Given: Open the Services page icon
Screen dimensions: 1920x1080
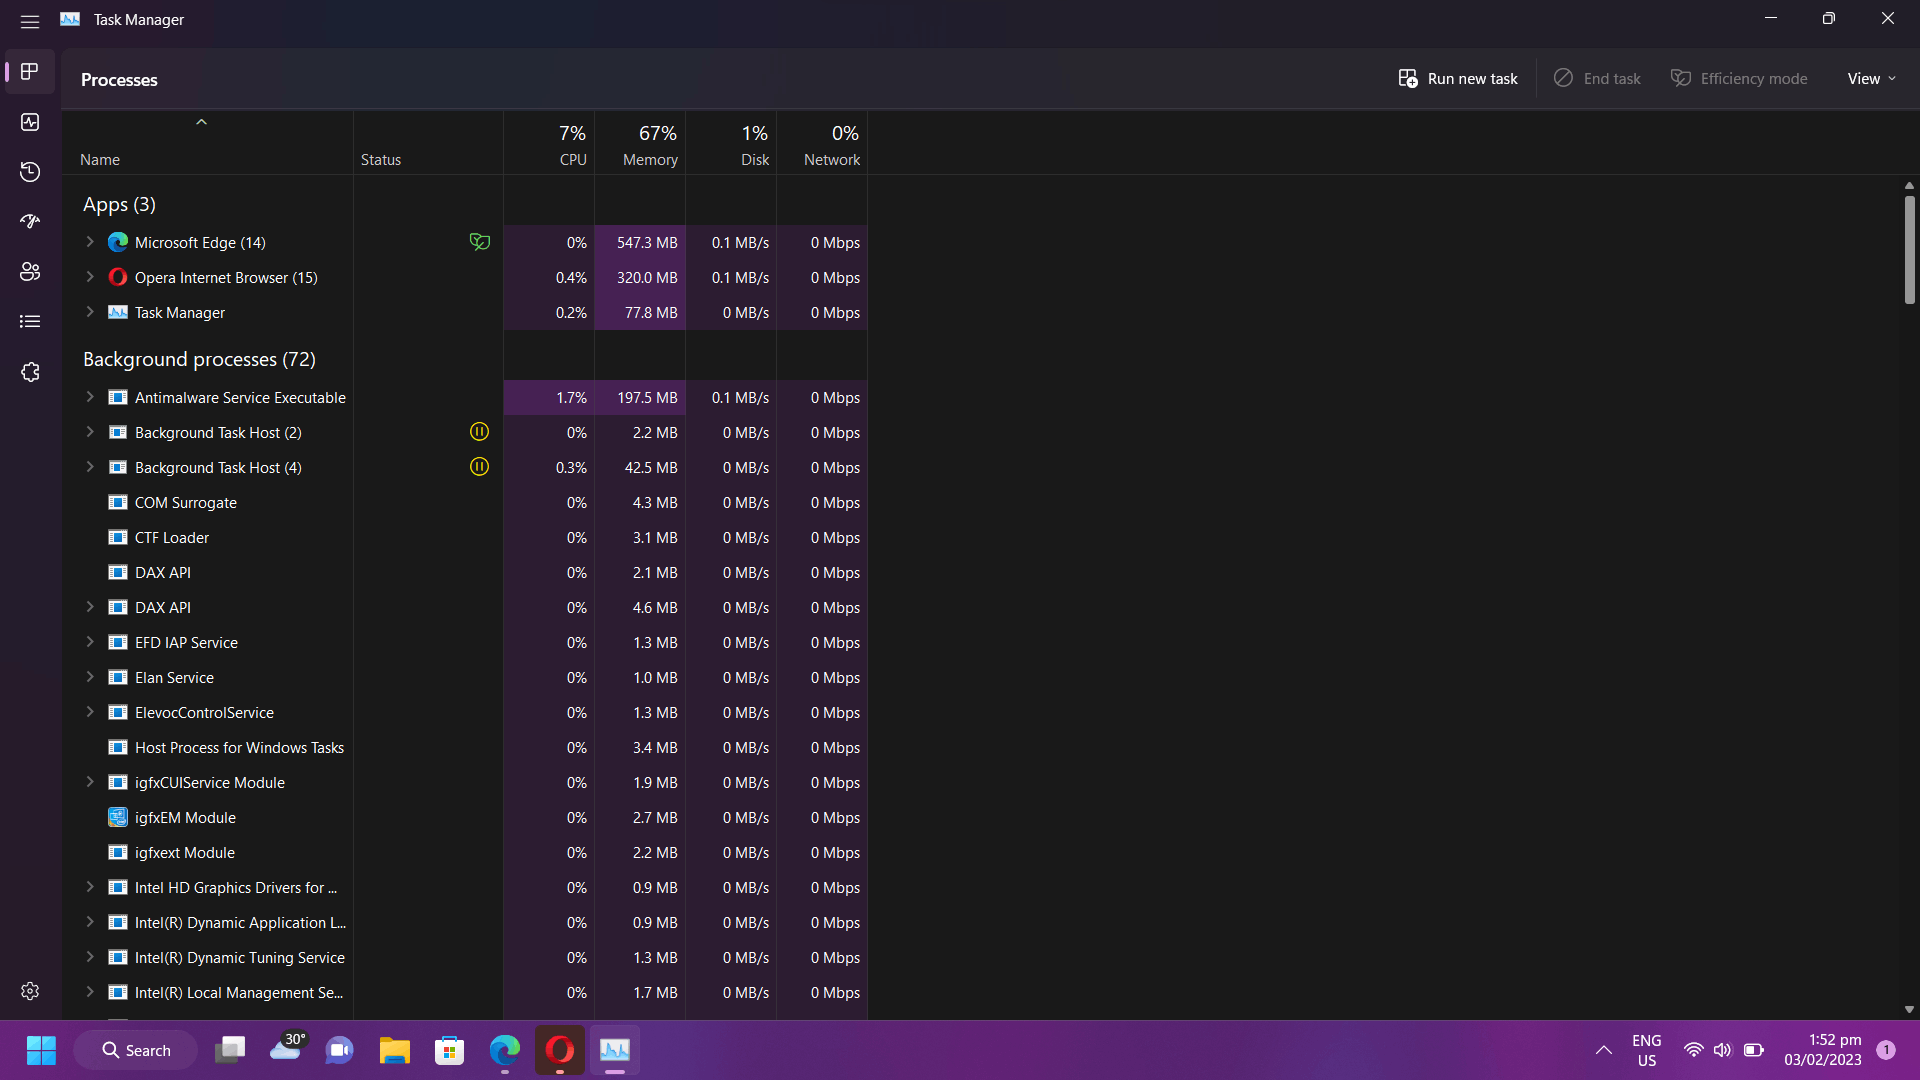Looking at the screenshot, I should [30, 372].
